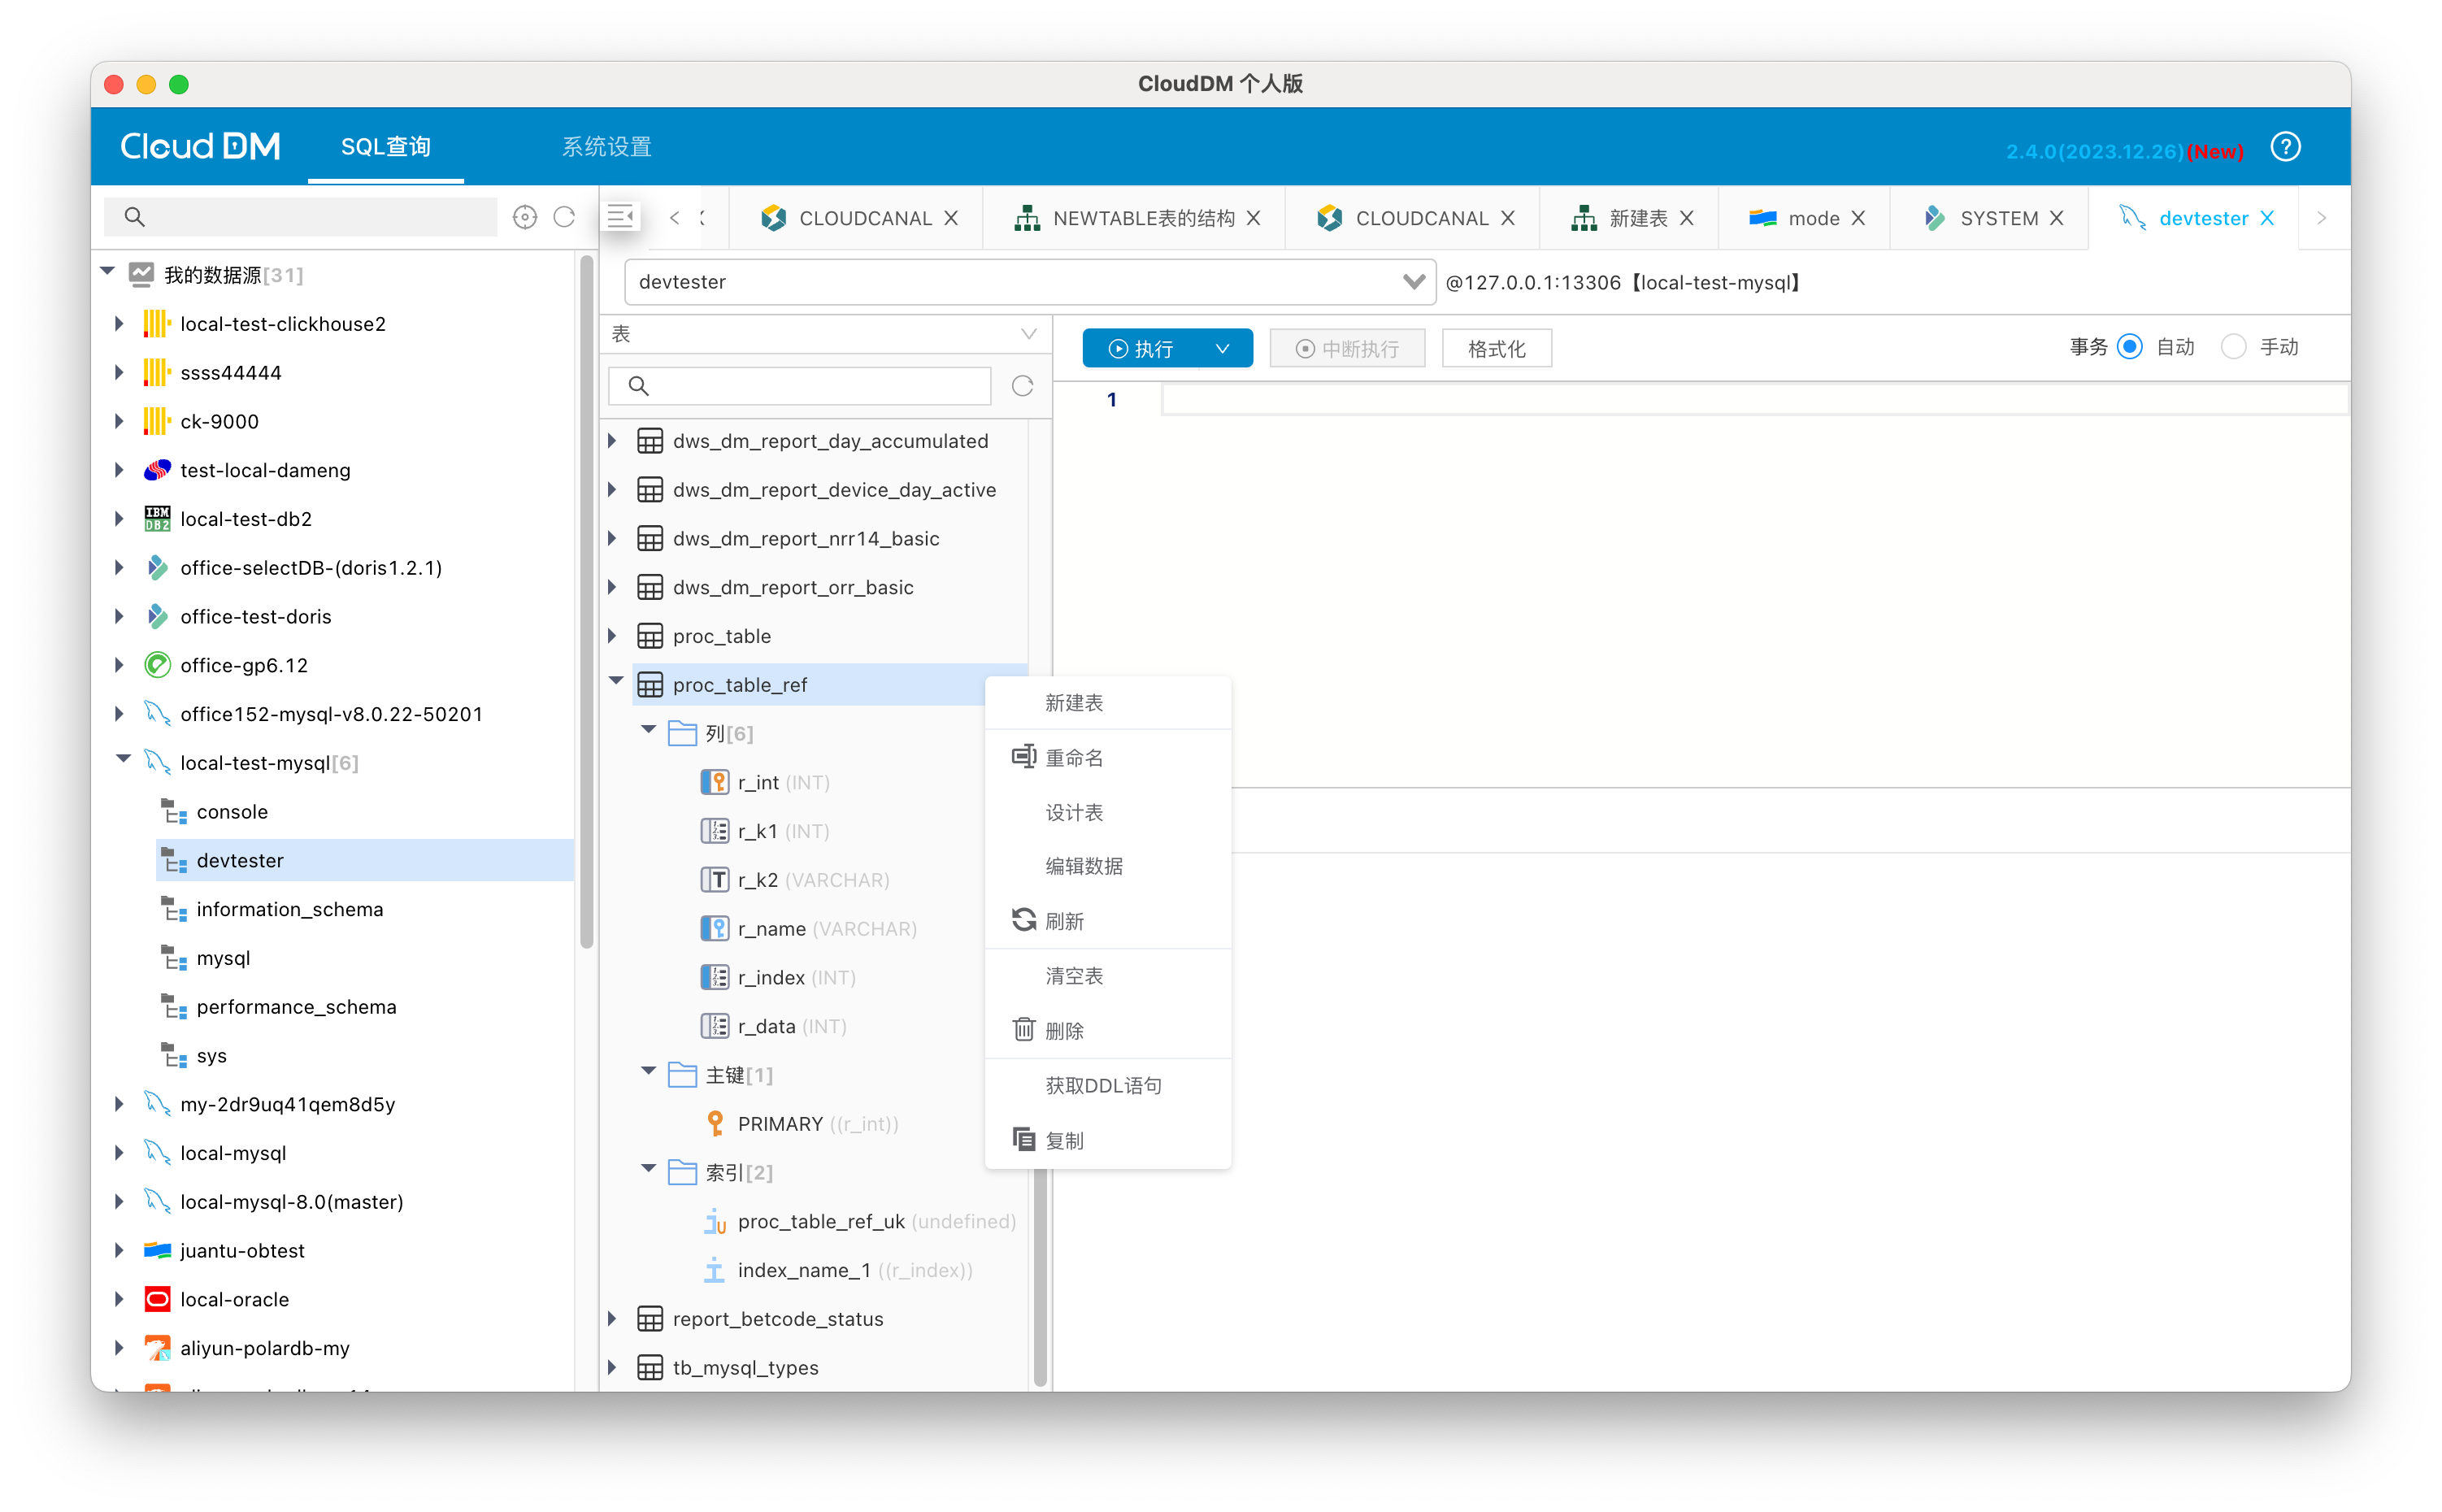The image size is (2442, 1512).
Task: Click the locate datasource target icon
Action: pyautogui.click(x=525, y=217)
